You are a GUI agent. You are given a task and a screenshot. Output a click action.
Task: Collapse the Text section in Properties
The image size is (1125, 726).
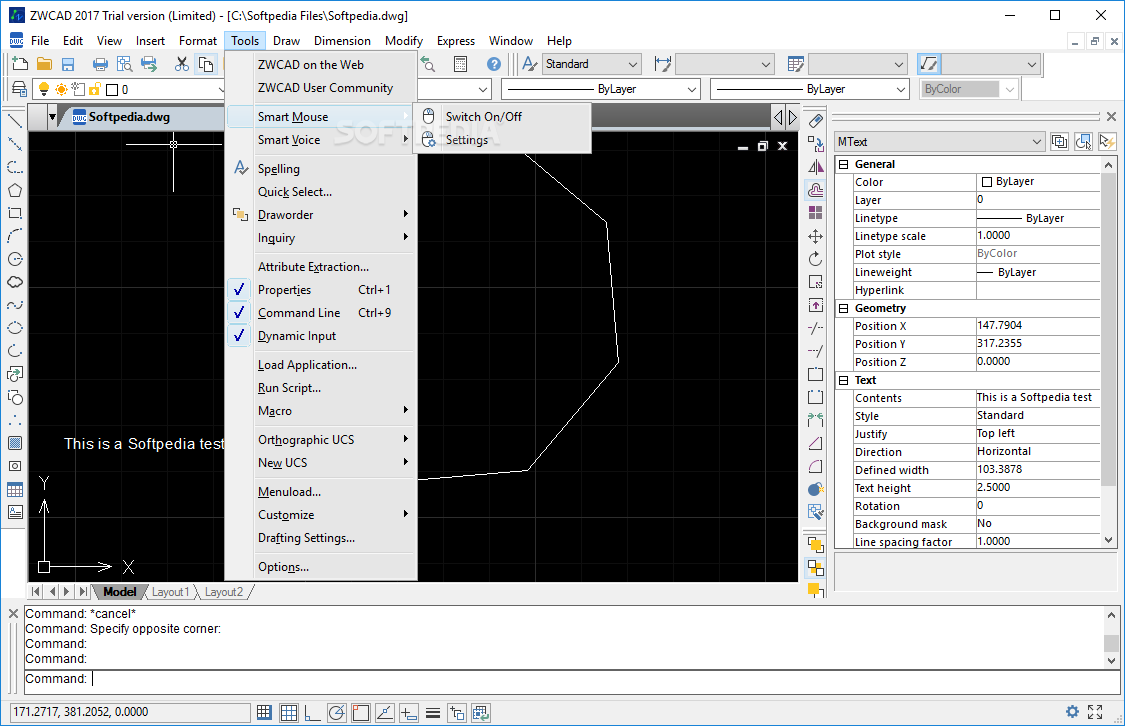point(844,380)
